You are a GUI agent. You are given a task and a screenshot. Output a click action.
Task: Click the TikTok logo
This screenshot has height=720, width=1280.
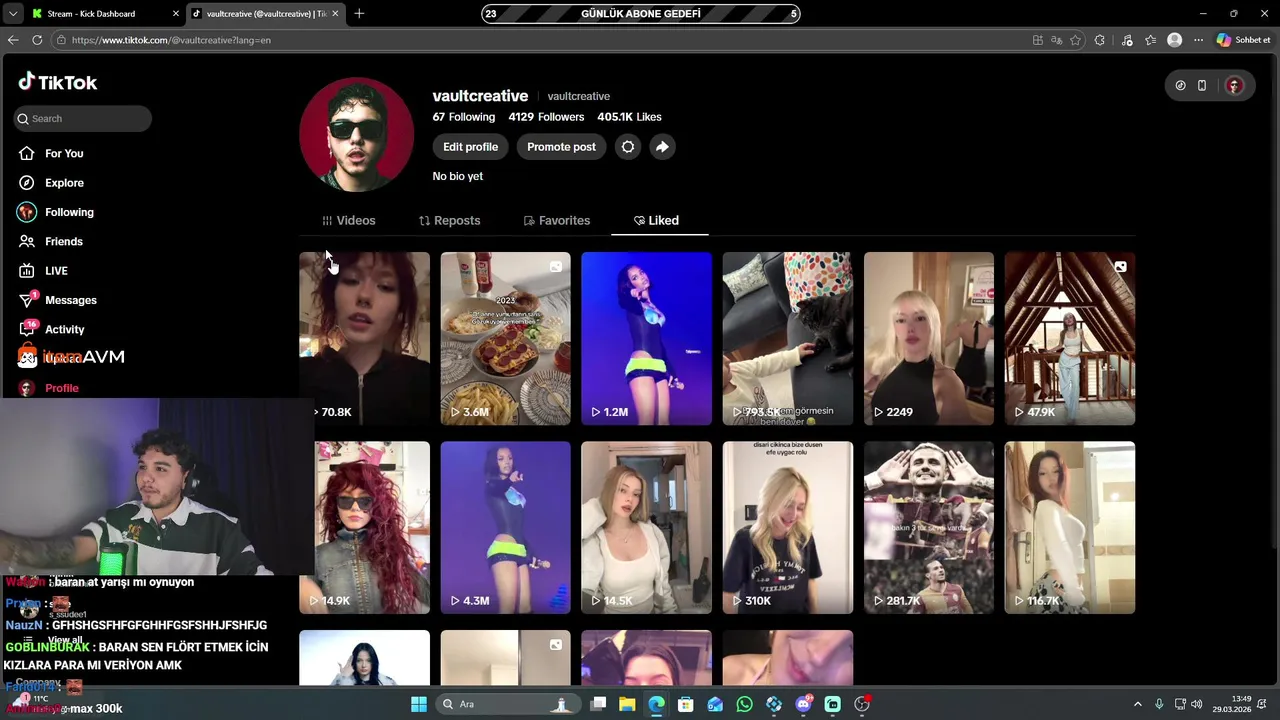[58, 82]
